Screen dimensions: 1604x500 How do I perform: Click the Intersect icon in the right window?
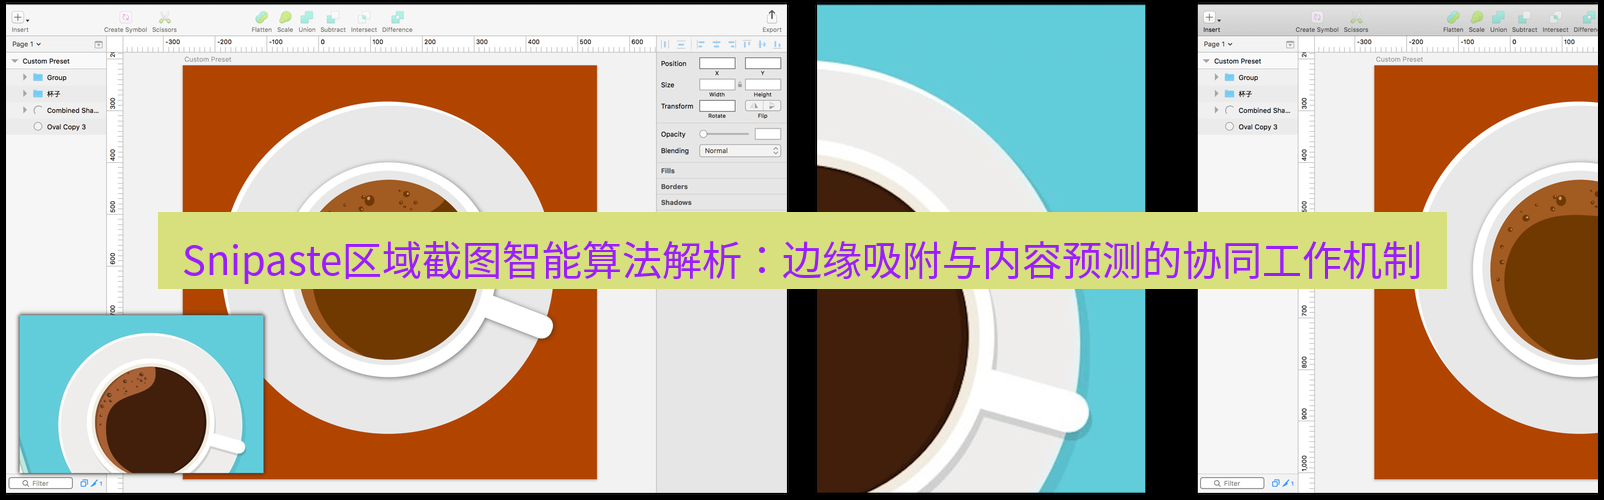[x=1555, y=17]
